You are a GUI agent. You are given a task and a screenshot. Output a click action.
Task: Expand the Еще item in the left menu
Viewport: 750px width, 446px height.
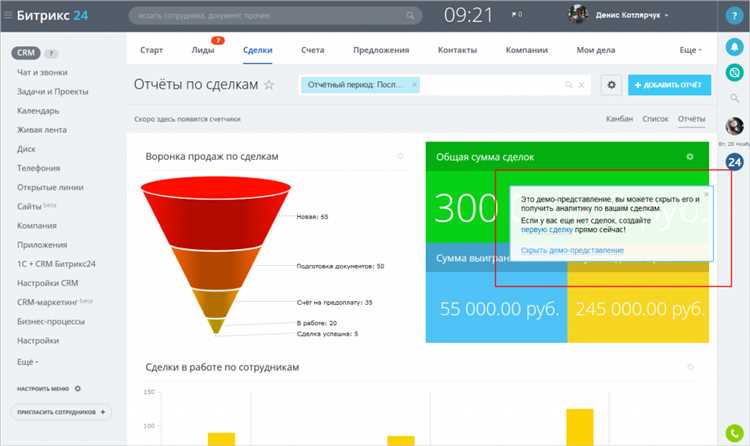[x=27, y=362]
